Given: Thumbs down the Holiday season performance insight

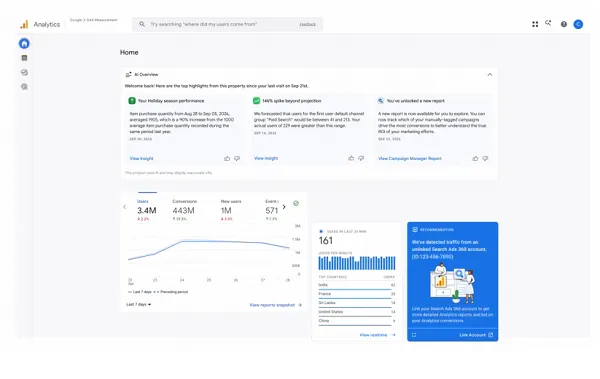Looking at the screenshot, I should pos(237,158).
